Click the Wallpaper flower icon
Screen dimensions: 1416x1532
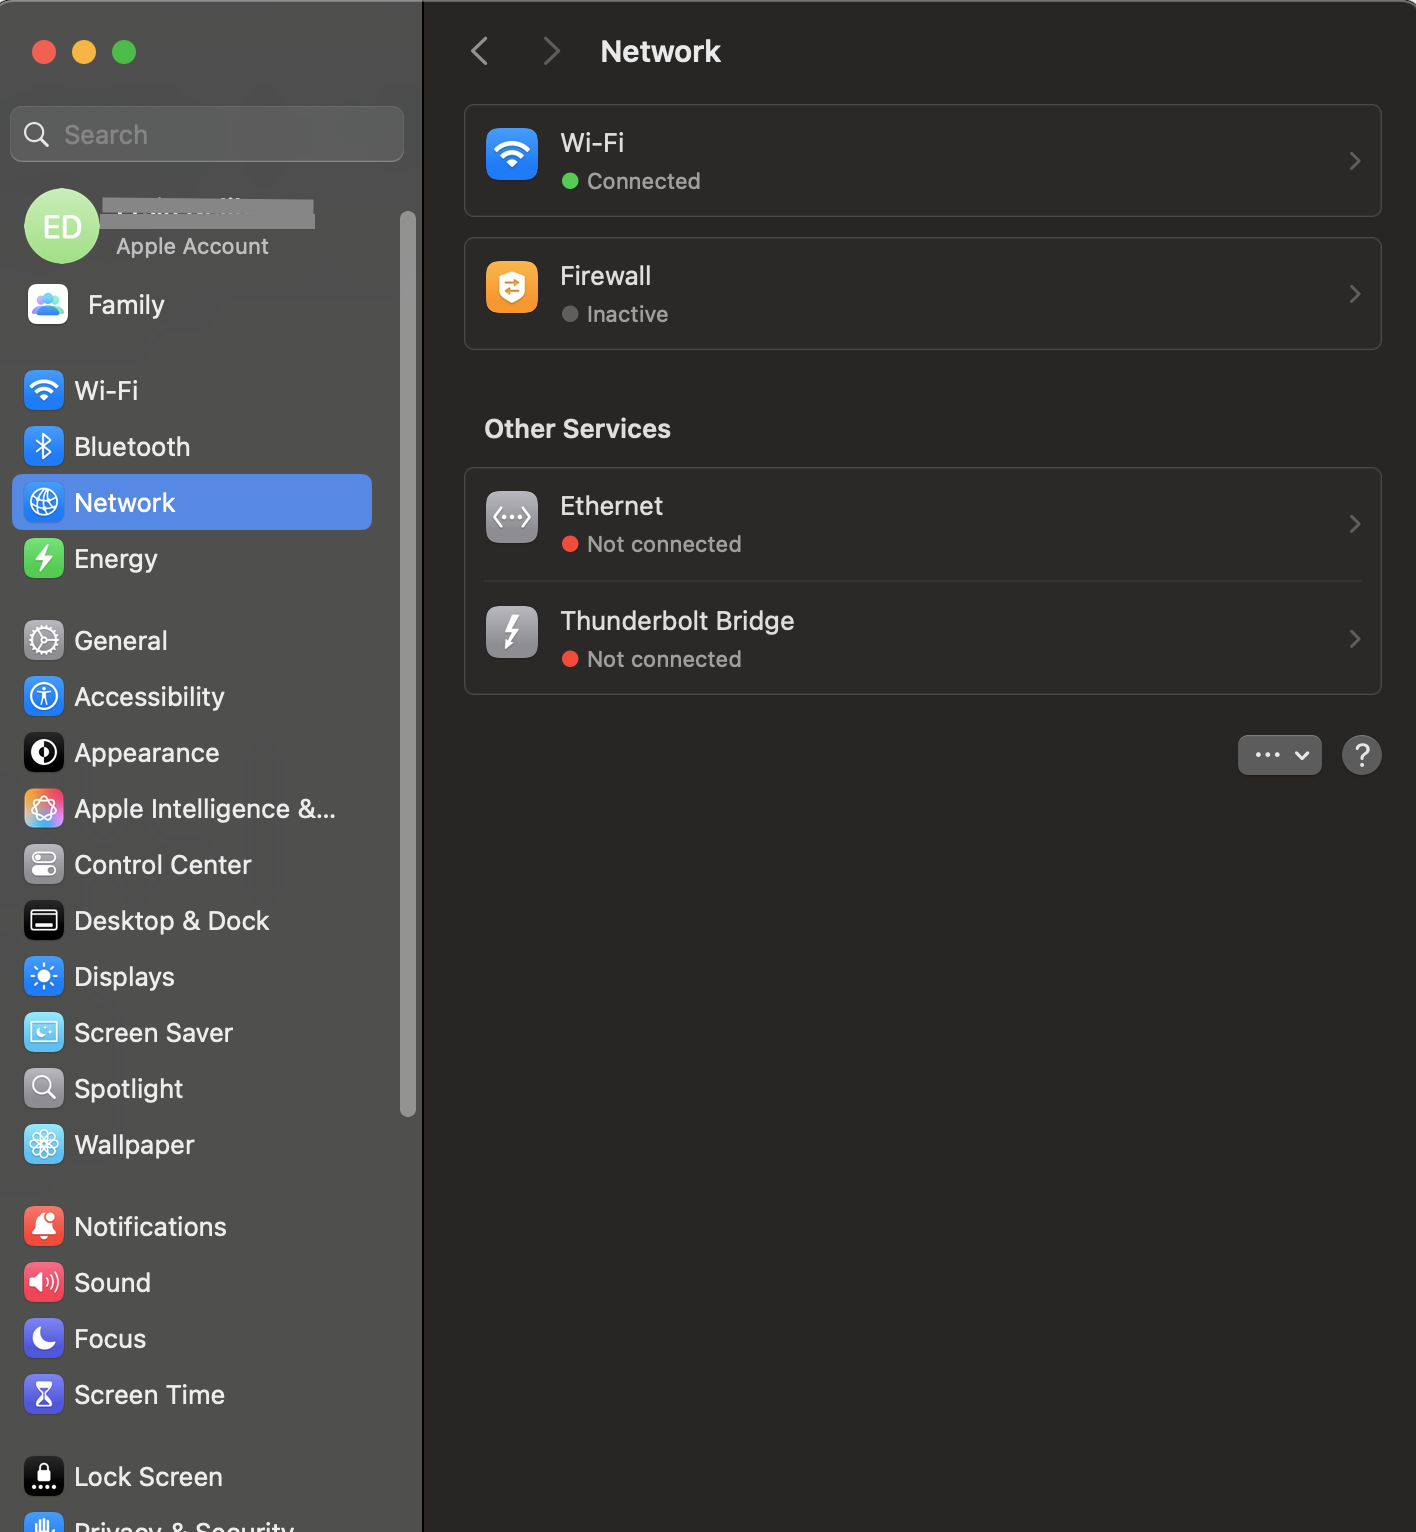[x=44, y=1144]
